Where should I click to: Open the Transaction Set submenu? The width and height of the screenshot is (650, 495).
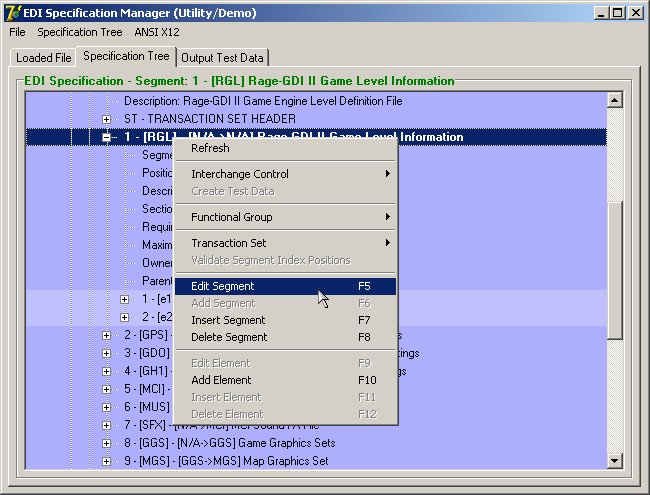pyautogui.click(x=285, y=243)
